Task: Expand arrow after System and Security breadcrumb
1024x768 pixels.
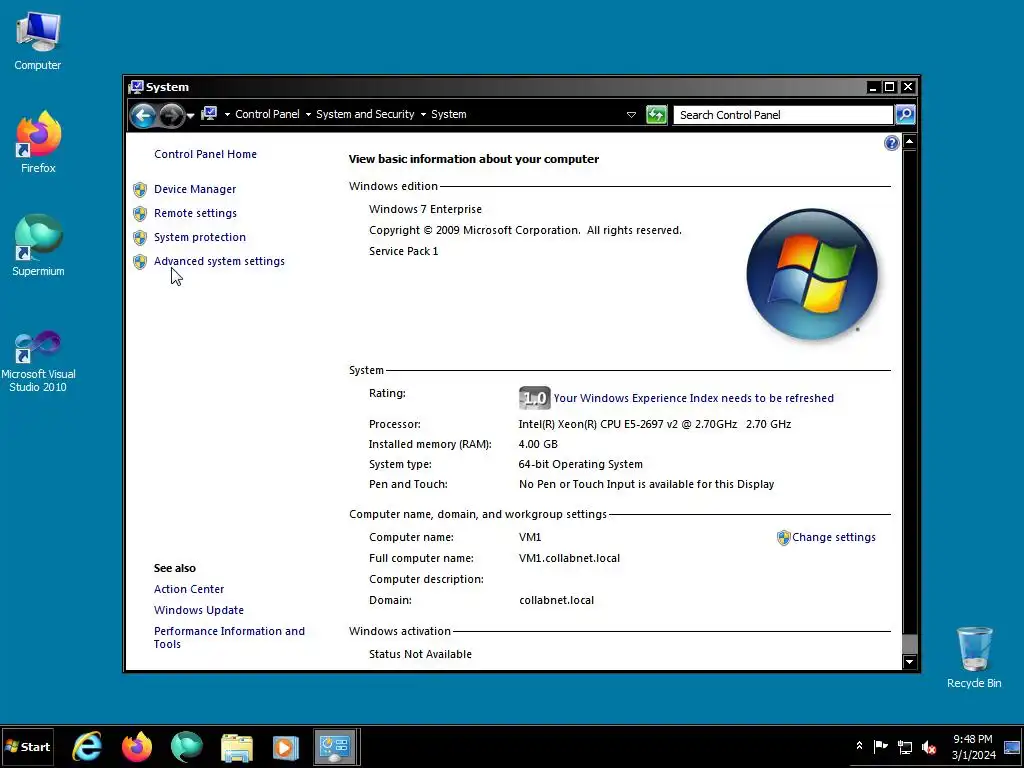Action: click(x=423, y=114)
